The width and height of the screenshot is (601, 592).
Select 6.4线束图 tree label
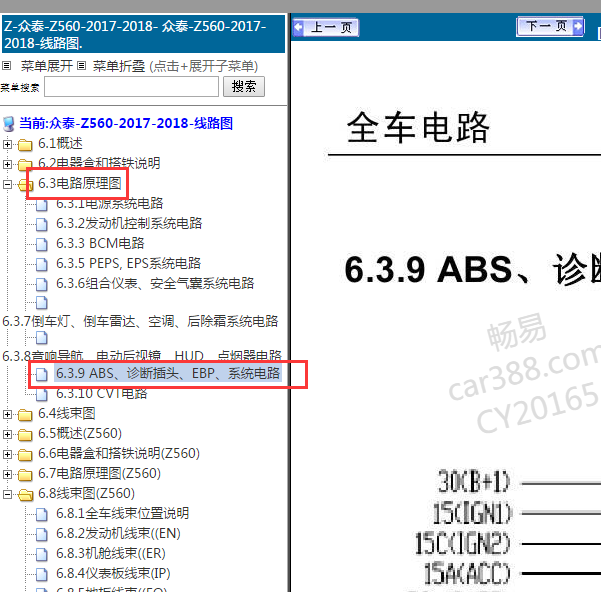(x=67, y=413)
